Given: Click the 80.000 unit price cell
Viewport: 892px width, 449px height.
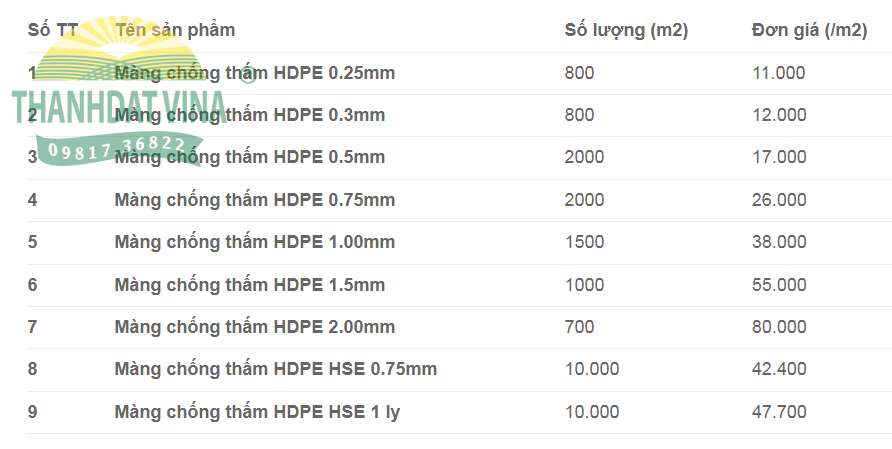Looking at the screenshot, I should pos(779,327).
